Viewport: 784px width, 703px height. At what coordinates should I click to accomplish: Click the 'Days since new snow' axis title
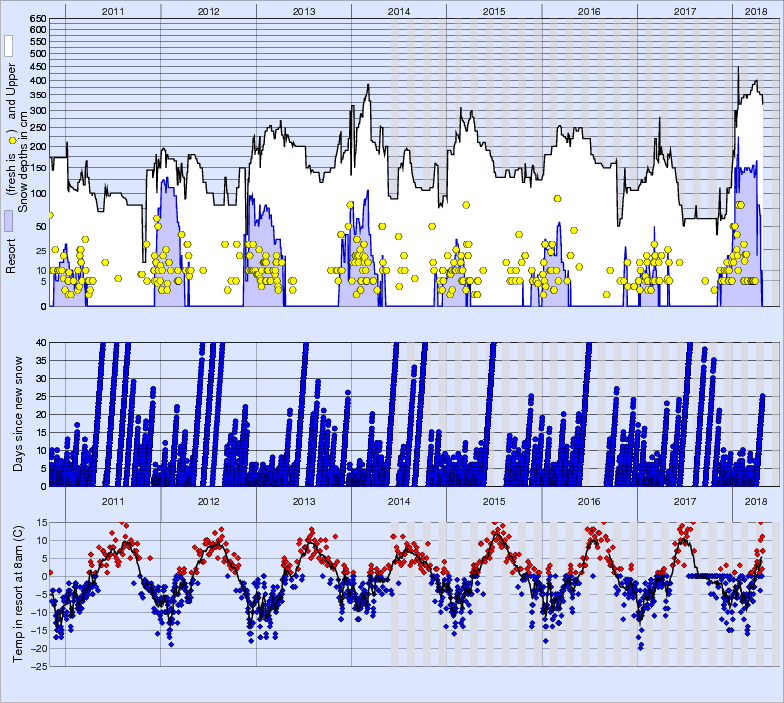(21, 414)
